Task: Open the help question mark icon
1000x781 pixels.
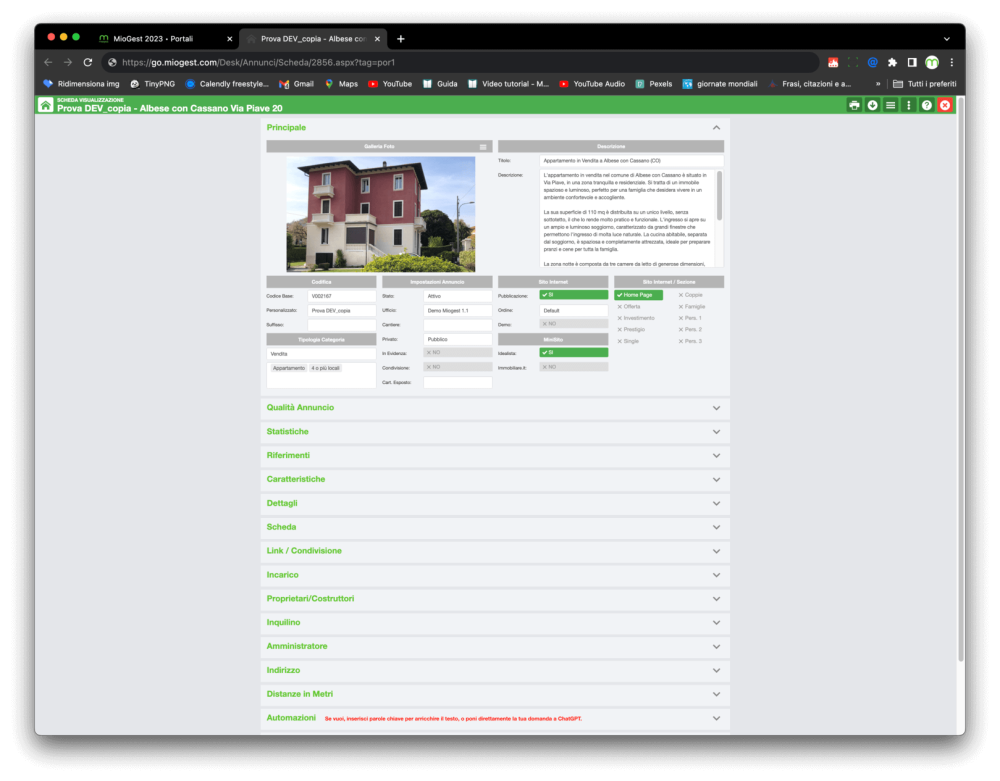Action: pyautogui.click(x=927, y=105)
